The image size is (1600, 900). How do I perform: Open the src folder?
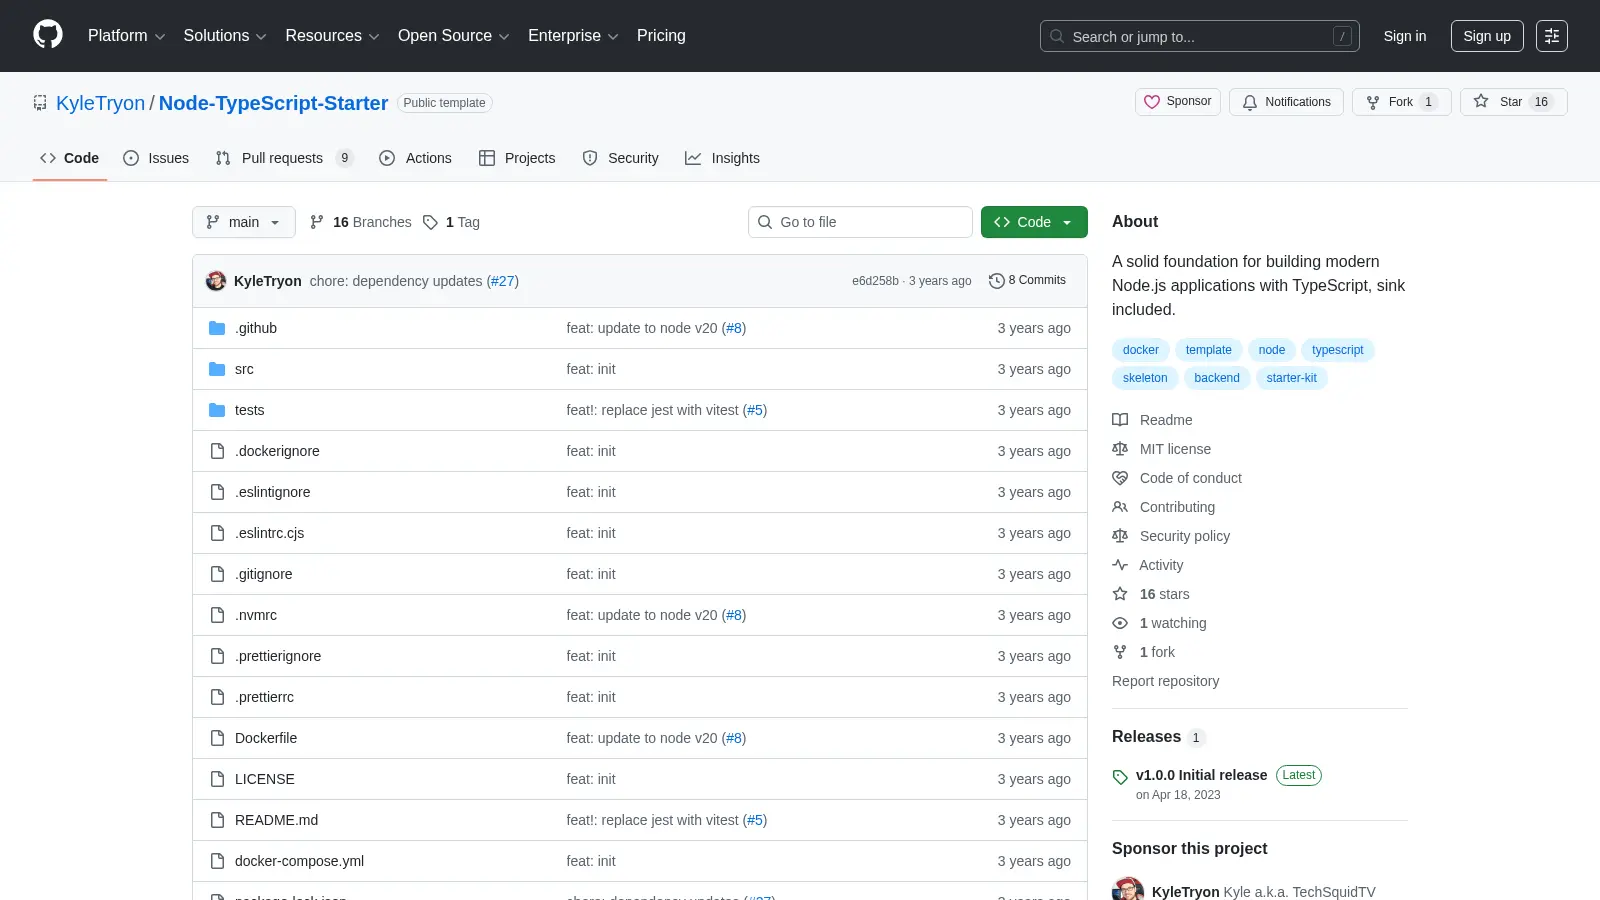pos(244,369)
